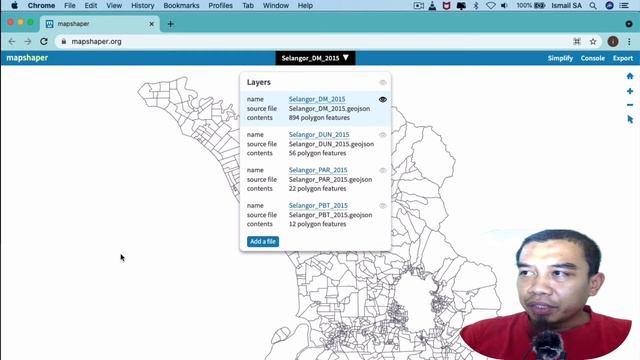Open the Profiles menu

click(220, 6)
